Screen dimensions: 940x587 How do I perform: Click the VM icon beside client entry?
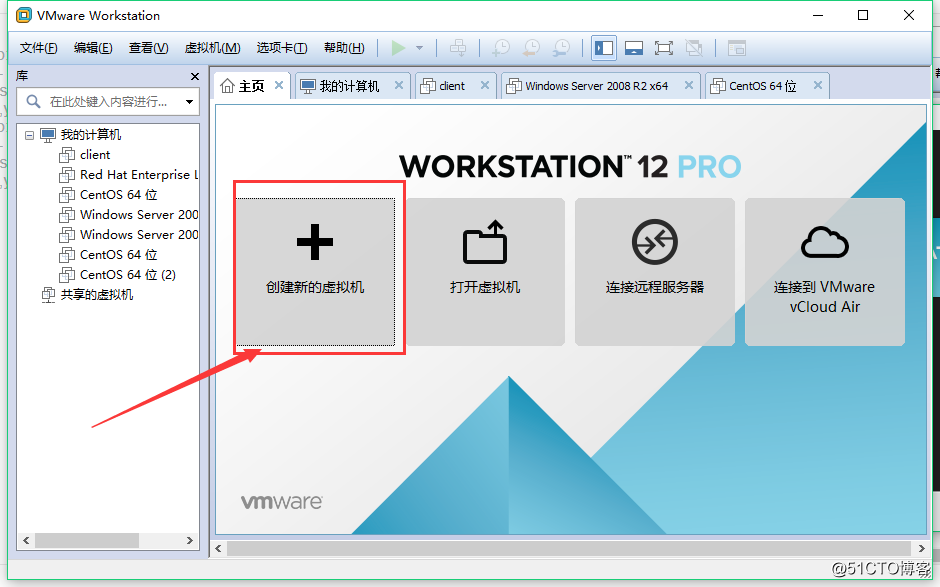(x=67, y=155)
